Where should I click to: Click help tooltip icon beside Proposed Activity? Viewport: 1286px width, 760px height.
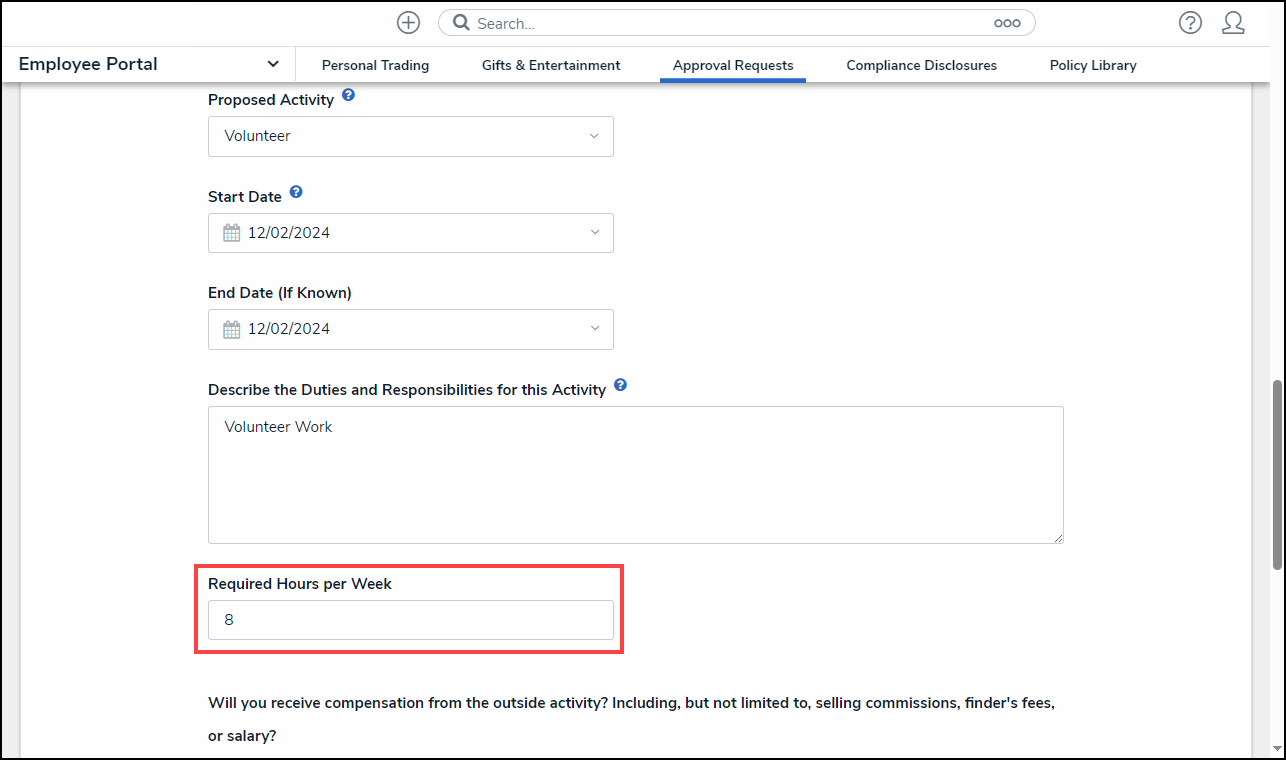[x=348, y=96]
